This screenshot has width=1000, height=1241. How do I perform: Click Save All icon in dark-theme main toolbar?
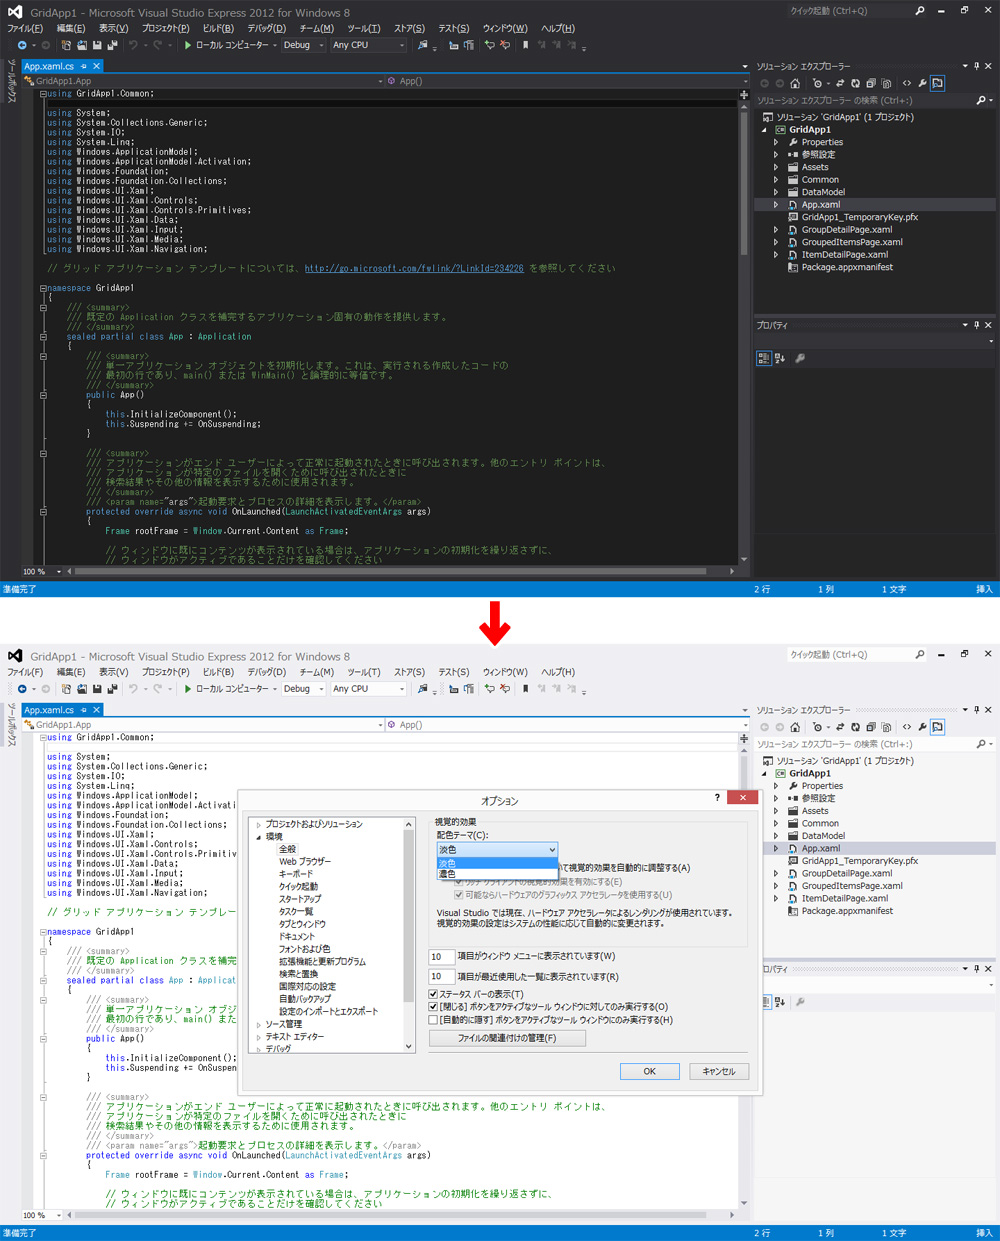click(112, 45)
